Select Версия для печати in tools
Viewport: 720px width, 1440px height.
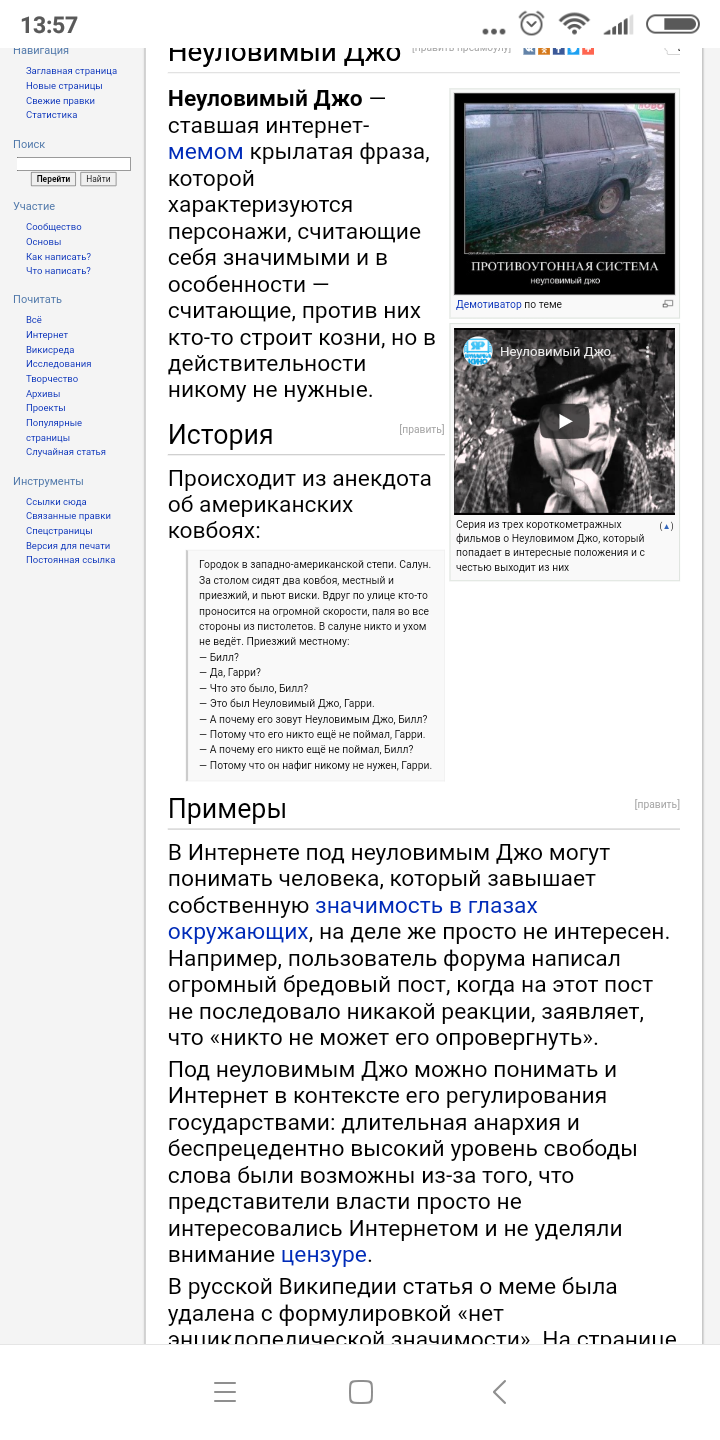click(68, 546)
